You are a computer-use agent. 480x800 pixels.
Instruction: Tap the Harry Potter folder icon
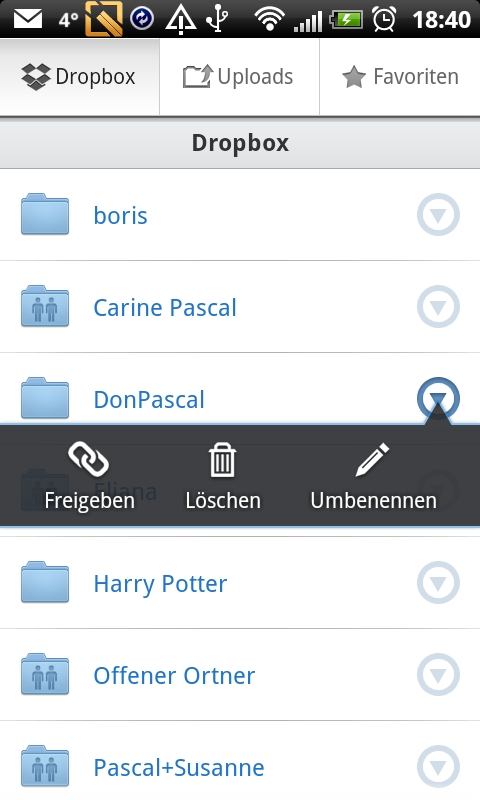point(45,582)
